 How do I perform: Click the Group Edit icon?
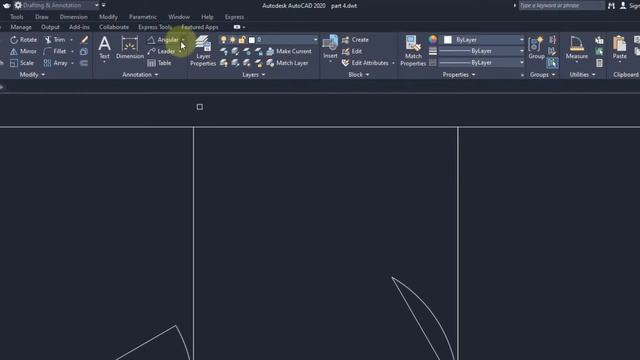(x=552, y=51)
